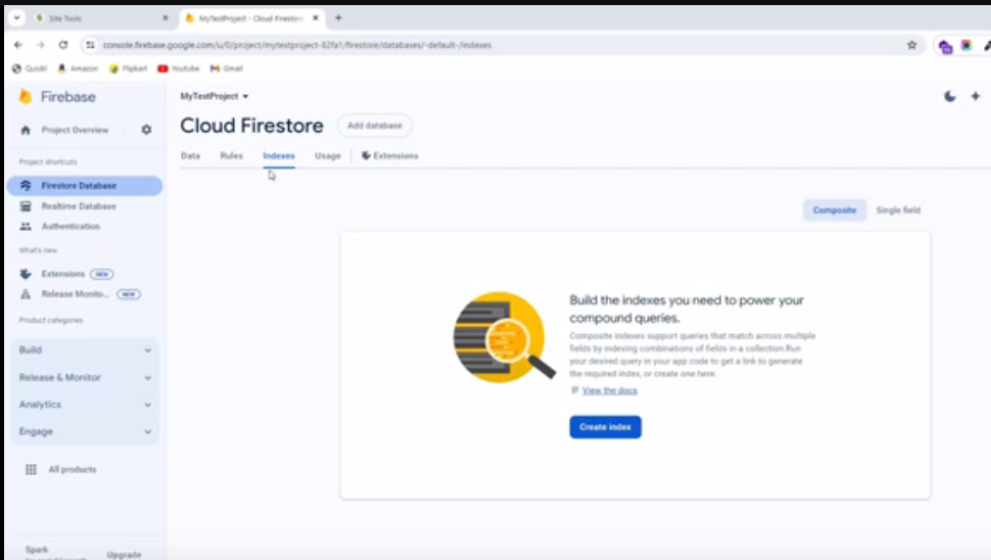Click the project settings gear icon
The height and width of the screenshot is (560, 991).
146,130
